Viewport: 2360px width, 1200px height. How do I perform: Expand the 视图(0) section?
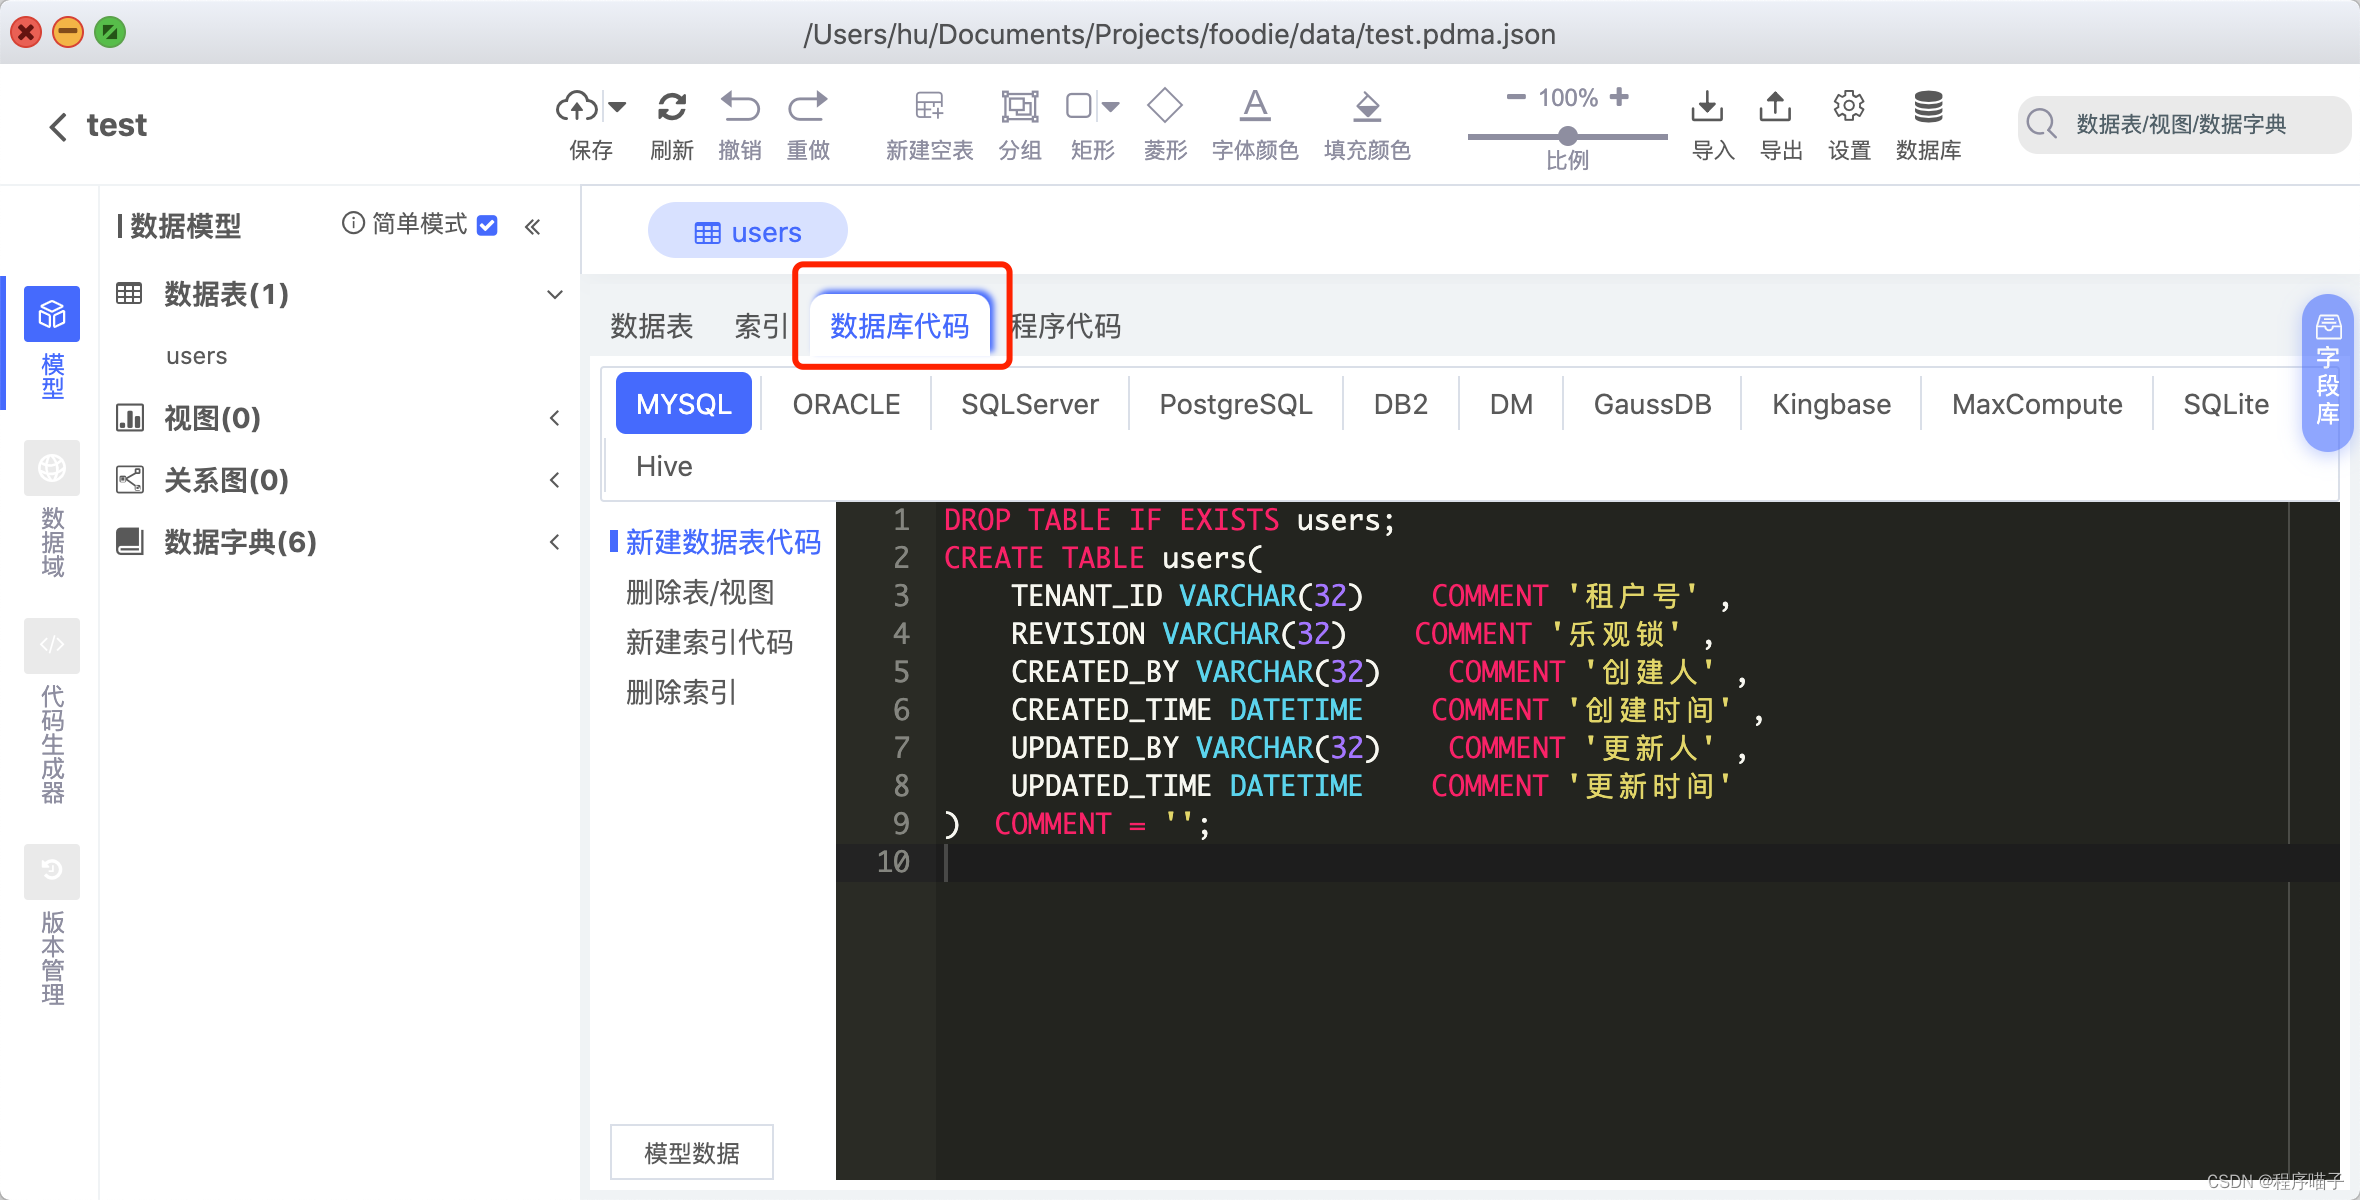pos(555,418)
